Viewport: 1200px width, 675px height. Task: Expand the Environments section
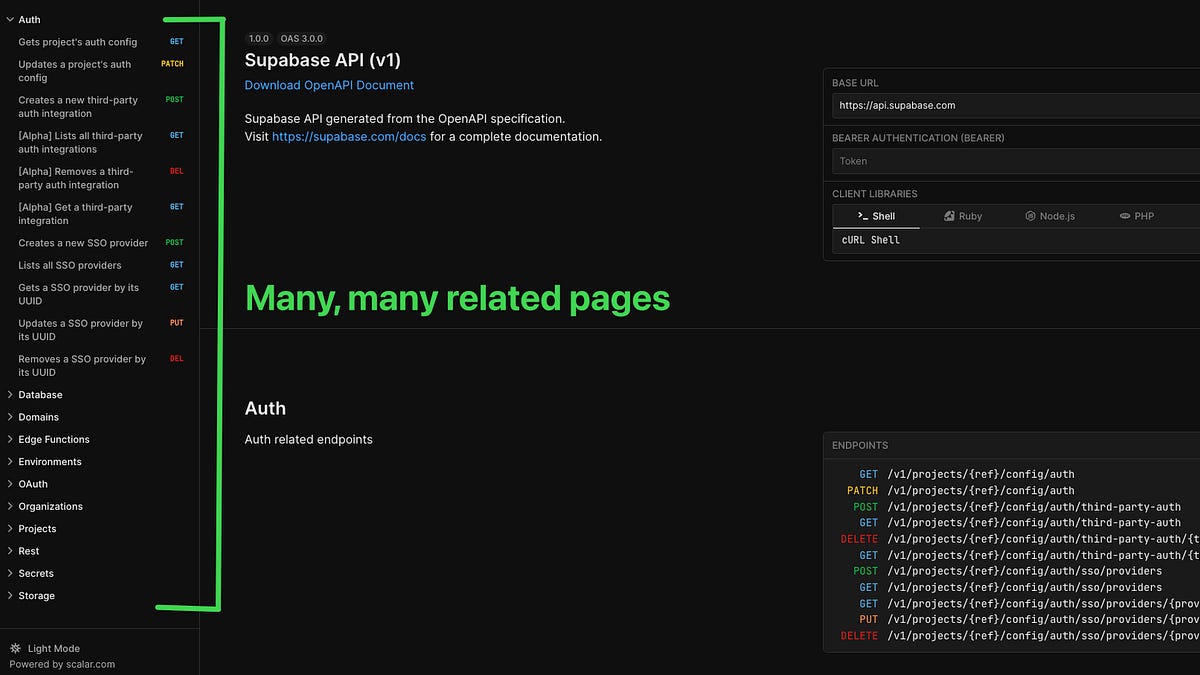tap(50, 462)
